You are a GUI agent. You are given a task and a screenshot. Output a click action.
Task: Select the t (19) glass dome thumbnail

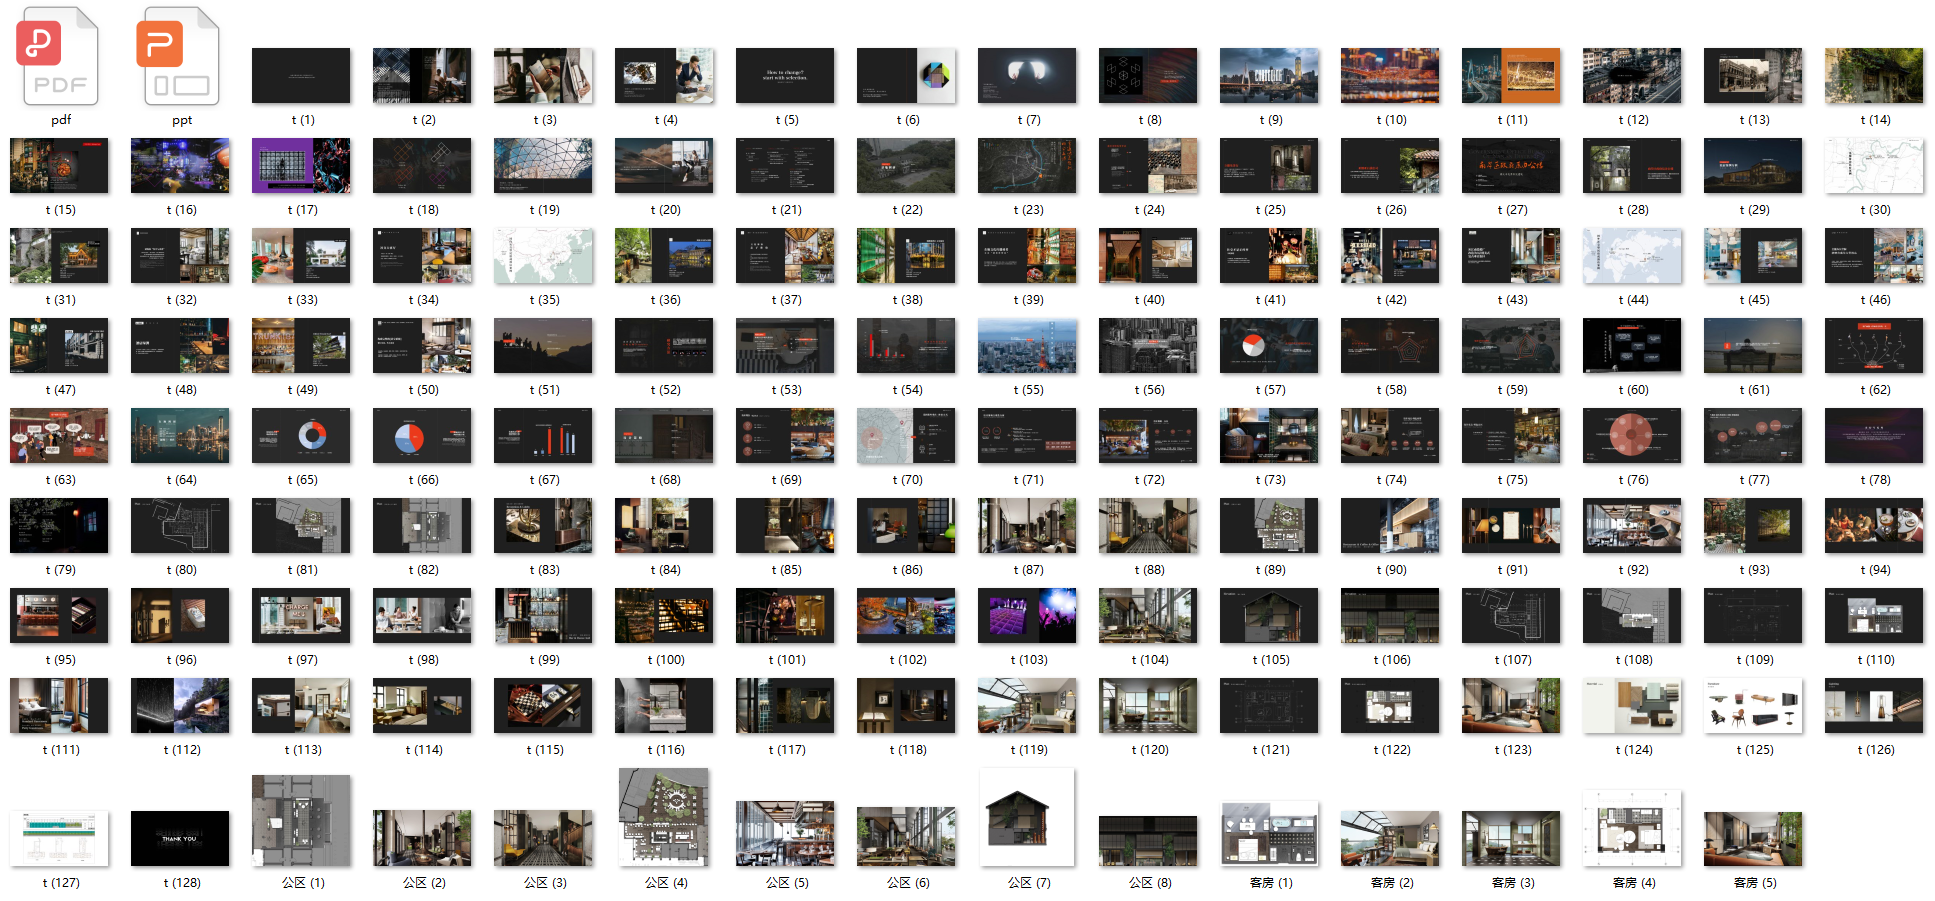[x=543, y=166]
